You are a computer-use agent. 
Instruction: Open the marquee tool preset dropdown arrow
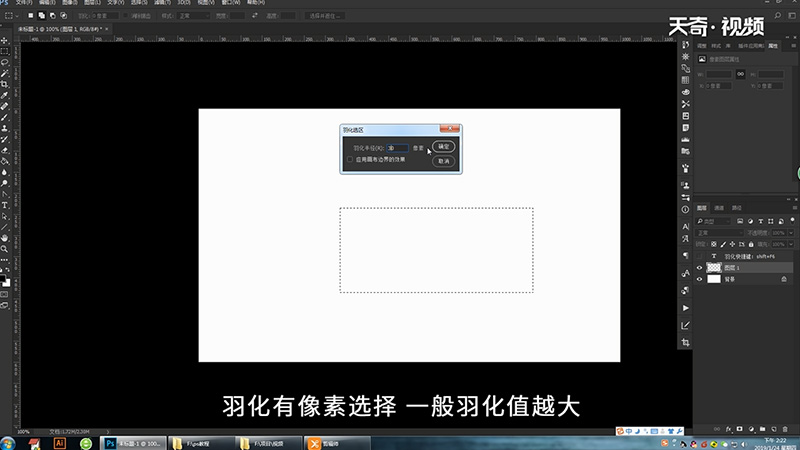click(17, 16)
